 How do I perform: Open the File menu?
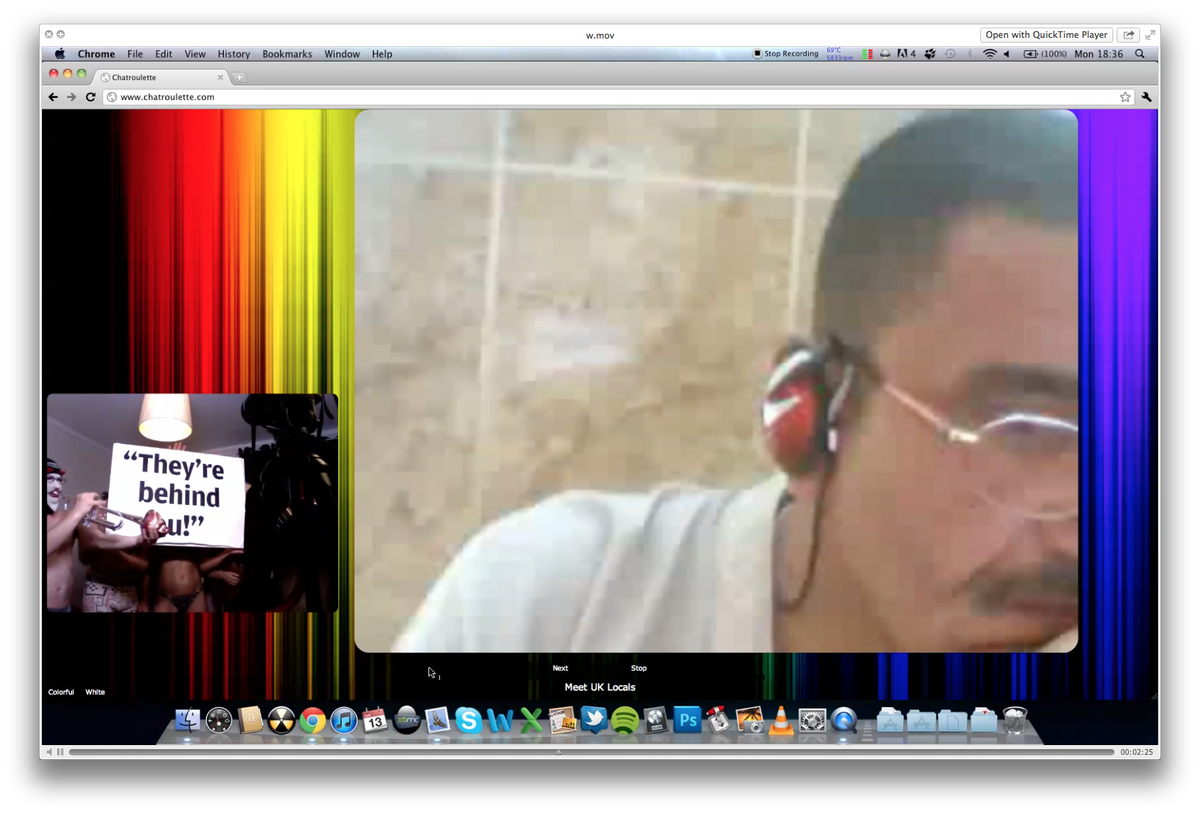135,54
